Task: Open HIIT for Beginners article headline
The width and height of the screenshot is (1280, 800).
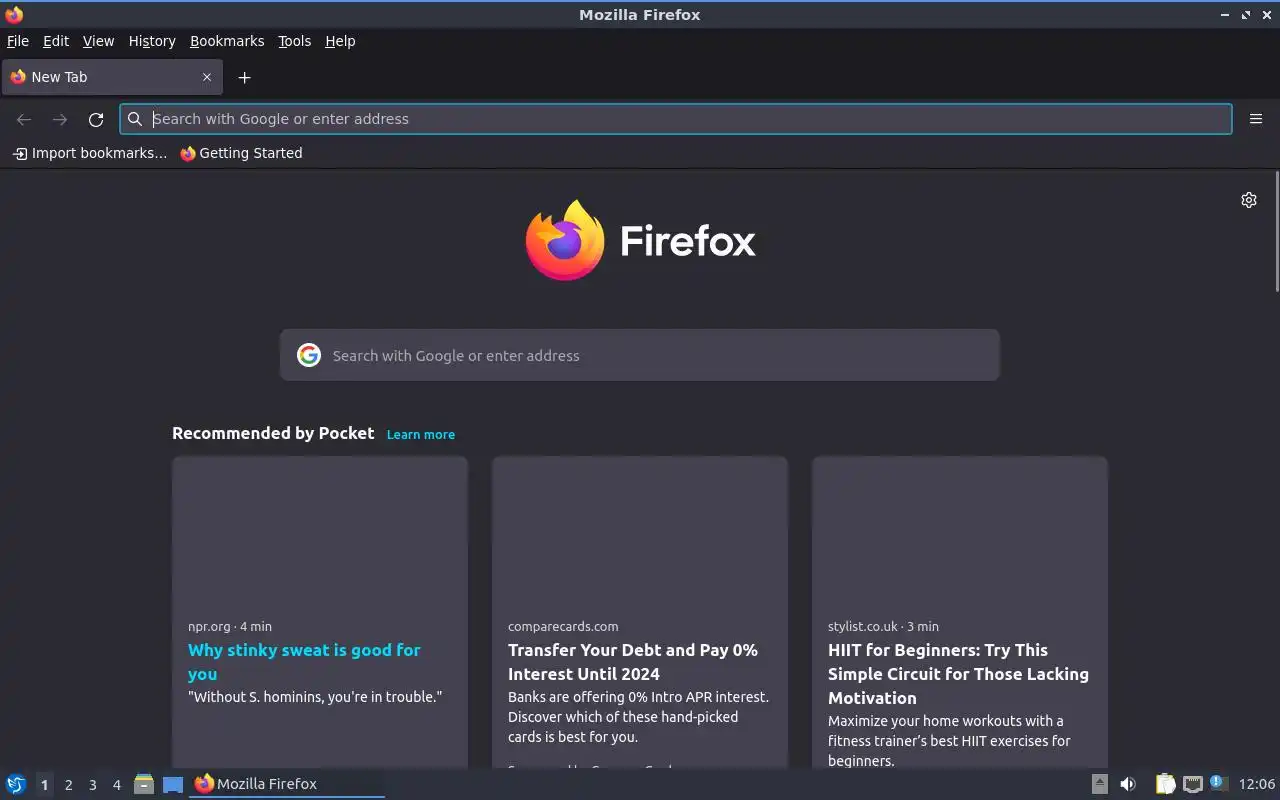Action: 958,673
